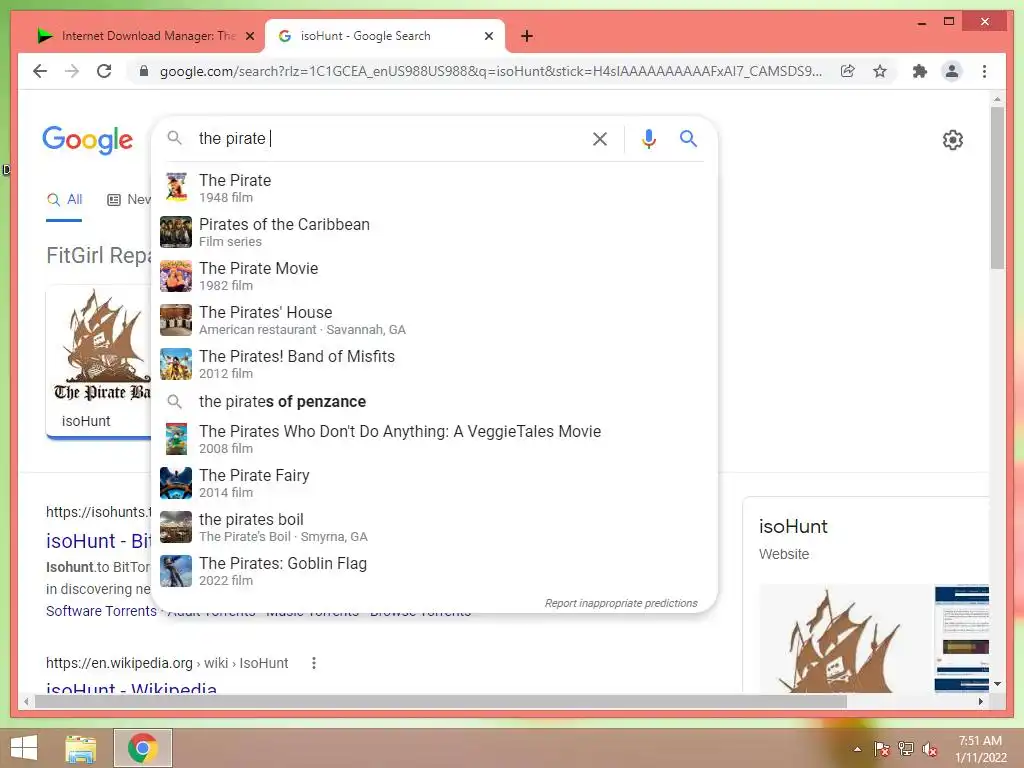Choose suggestion the pirates of penzance
1024x768 pixels.
pyautogui.click(x=434, y=401)
